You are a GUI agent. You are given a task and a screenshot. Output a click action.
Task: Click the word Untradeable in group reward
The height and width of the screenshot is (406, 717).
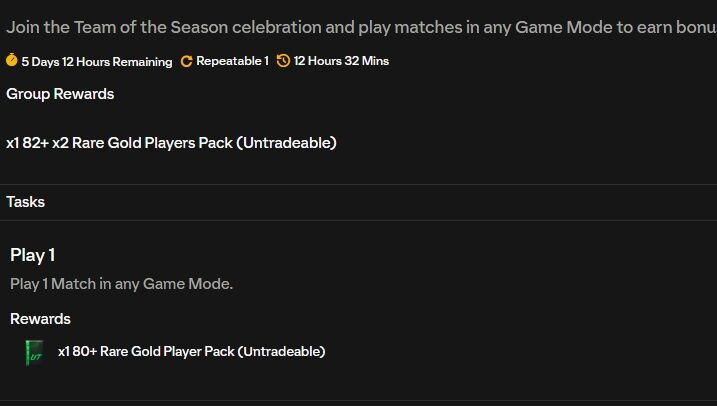click(x=286, y=143)
